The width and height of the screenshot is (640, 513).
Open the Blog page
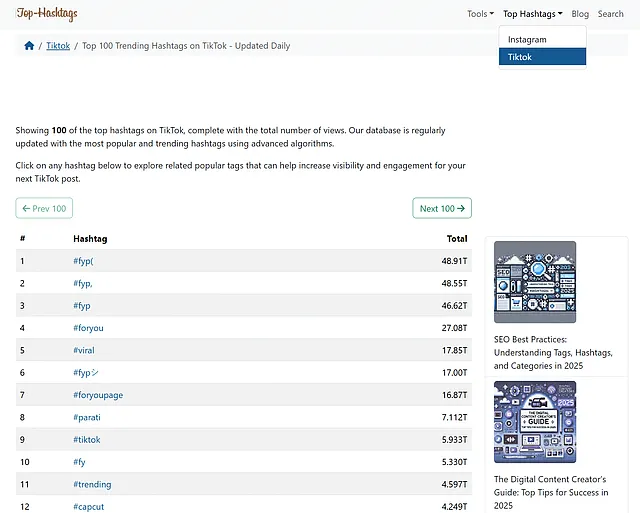pyautogui.click(x=580, y=14)
